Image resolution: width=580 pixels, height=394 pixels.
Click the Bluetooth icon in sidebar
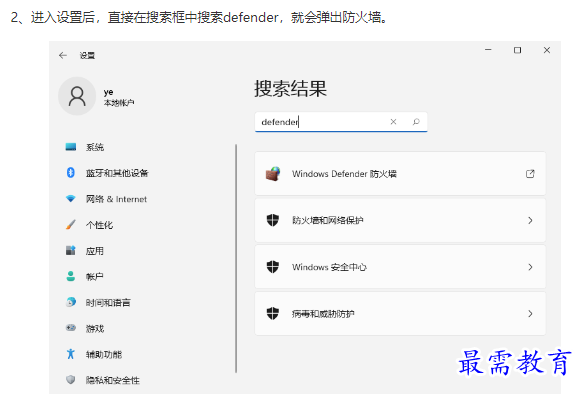(71, 173)
